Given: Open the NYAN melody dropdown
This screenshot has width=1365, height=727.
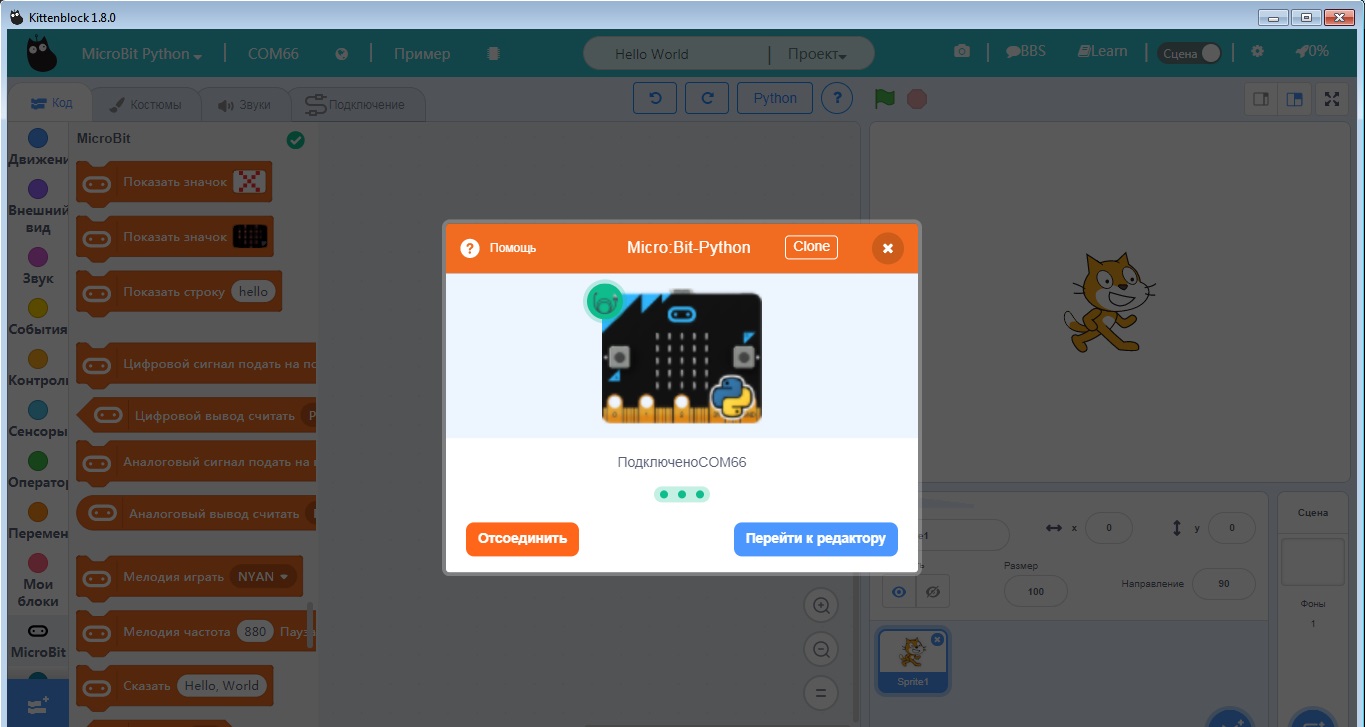Looking at the screenshot, I should (263, 577).
